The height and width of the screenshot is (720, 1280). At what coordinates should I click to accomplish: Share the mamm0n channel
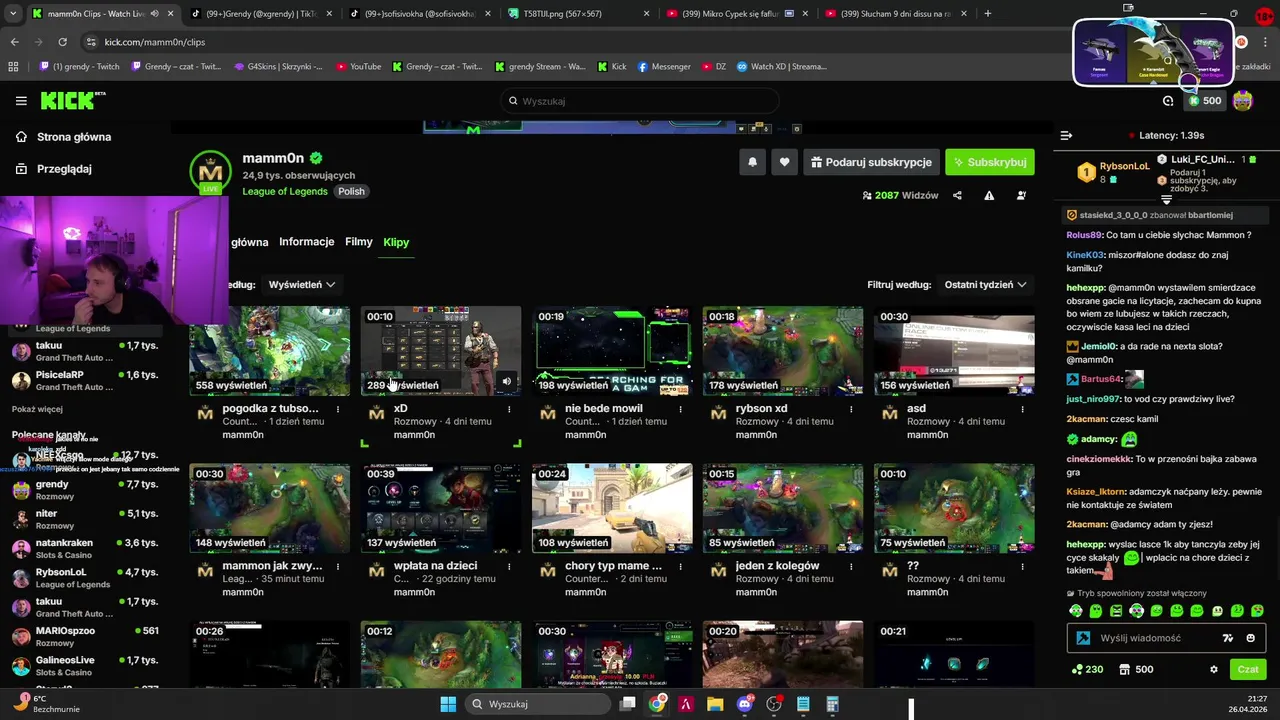(x=957, y=196)
